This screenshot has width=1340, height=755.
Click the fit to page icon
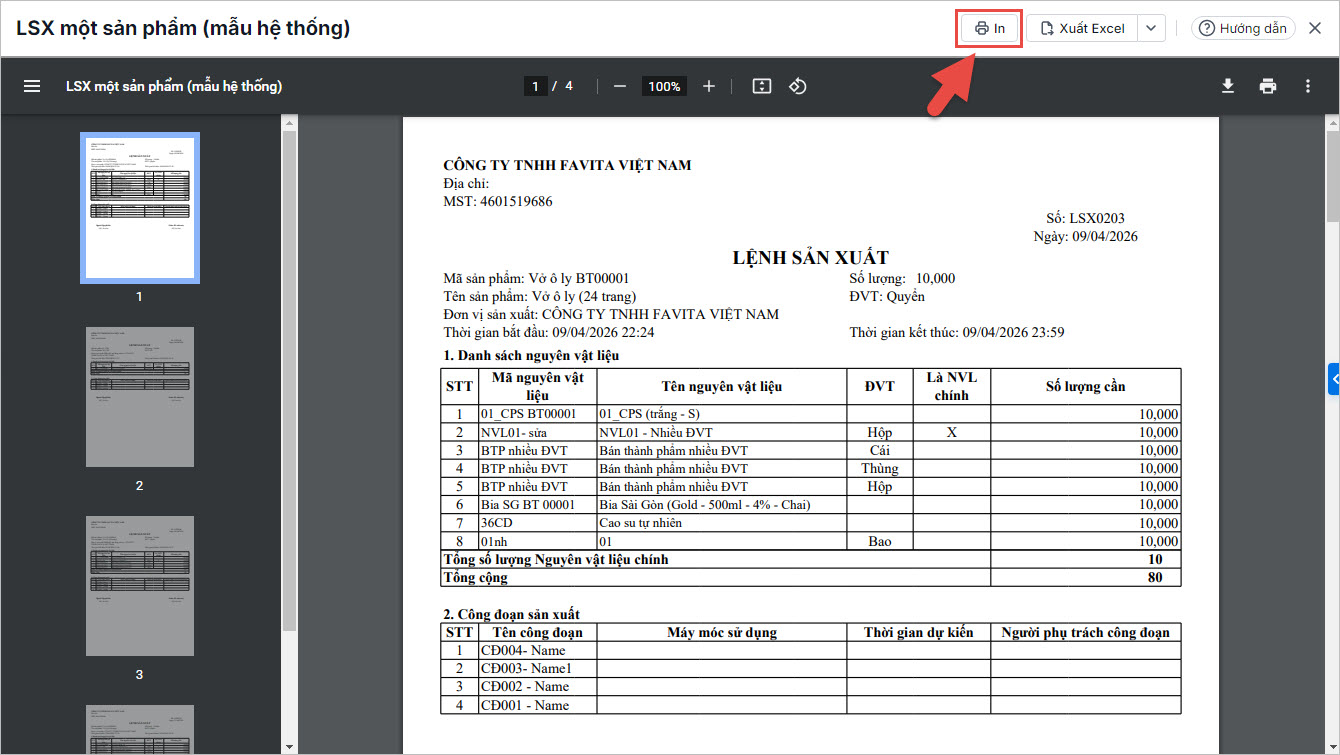tap(762, 86)
